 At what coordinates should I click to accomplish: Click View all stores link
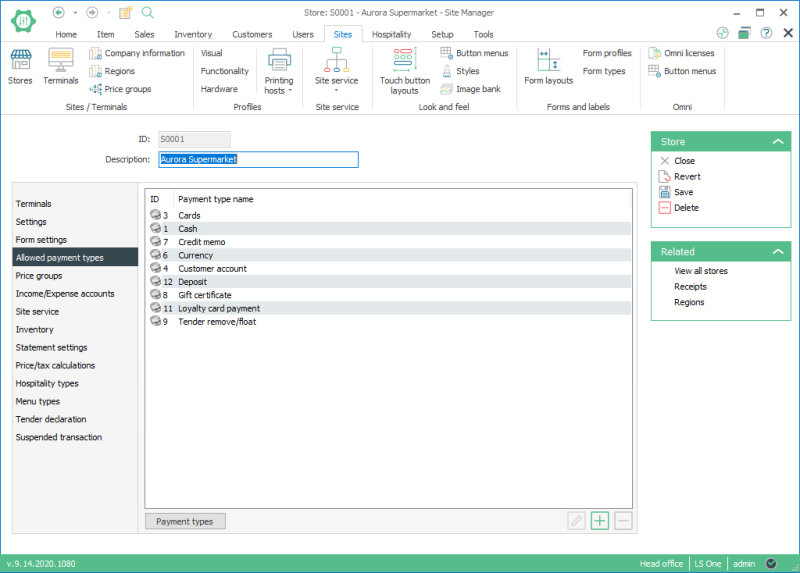[x=701, y=270]
